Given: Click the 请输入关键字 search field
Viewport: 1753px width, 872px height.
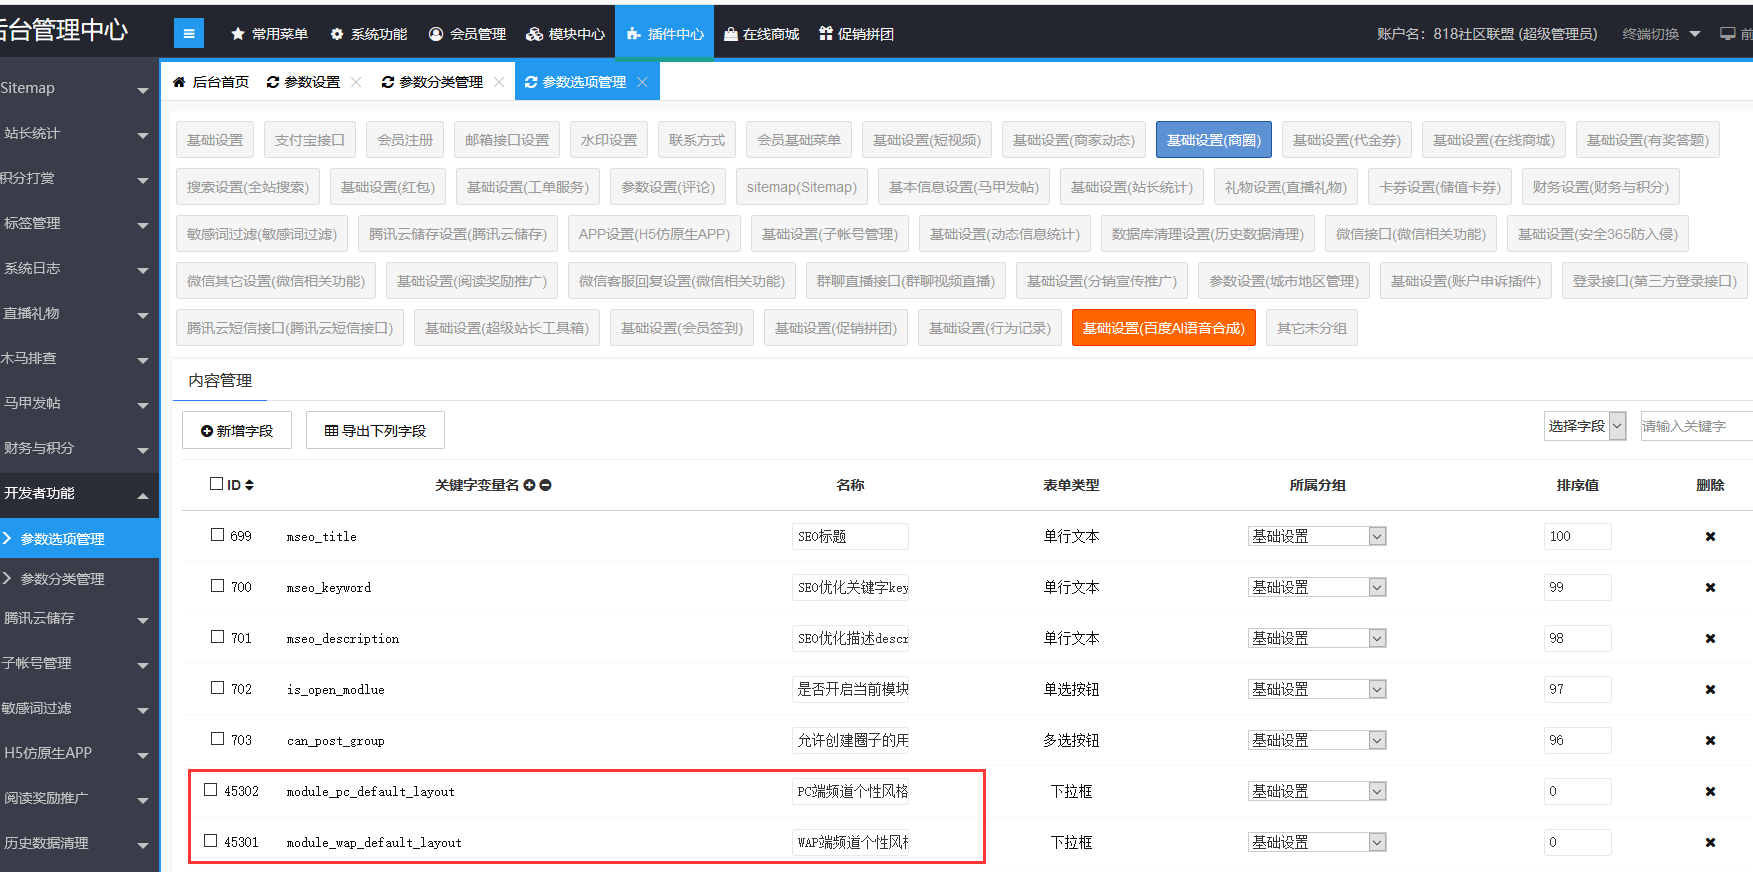Looking at the screenshot, I should pos(1695,426).
